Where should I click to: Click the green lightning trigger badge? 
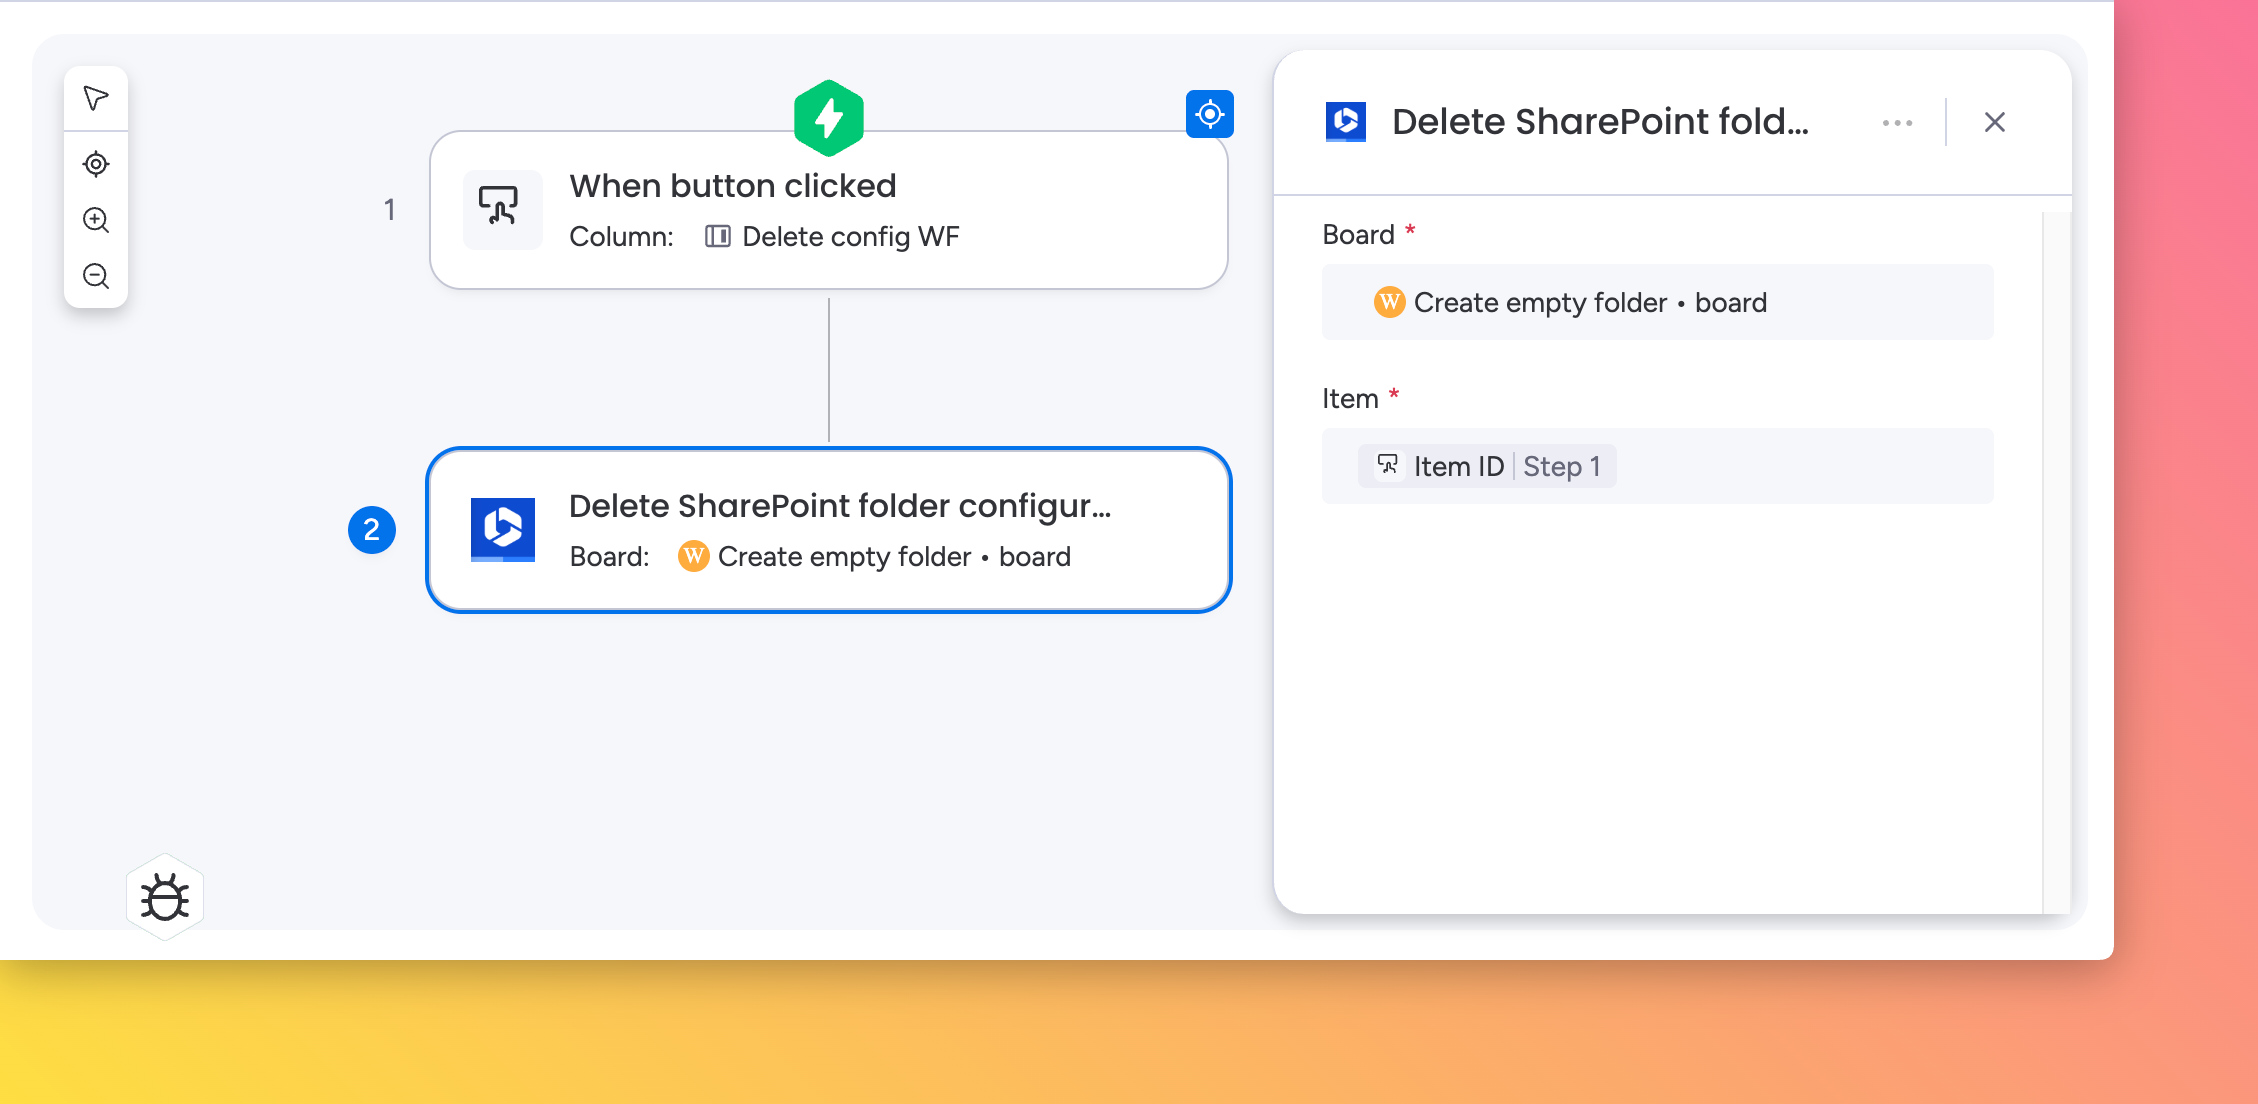click(x=828, y=118)
